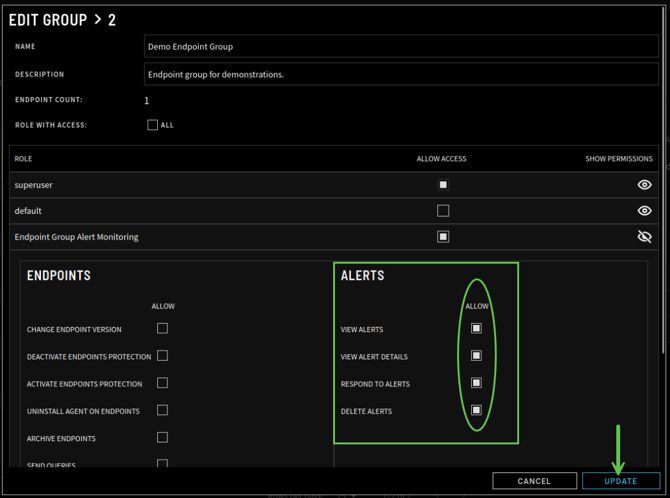This screenshot has width=670, height=498.
Task: Enable Deactivate Endpoints Protection permission
Action: (162, 356)
